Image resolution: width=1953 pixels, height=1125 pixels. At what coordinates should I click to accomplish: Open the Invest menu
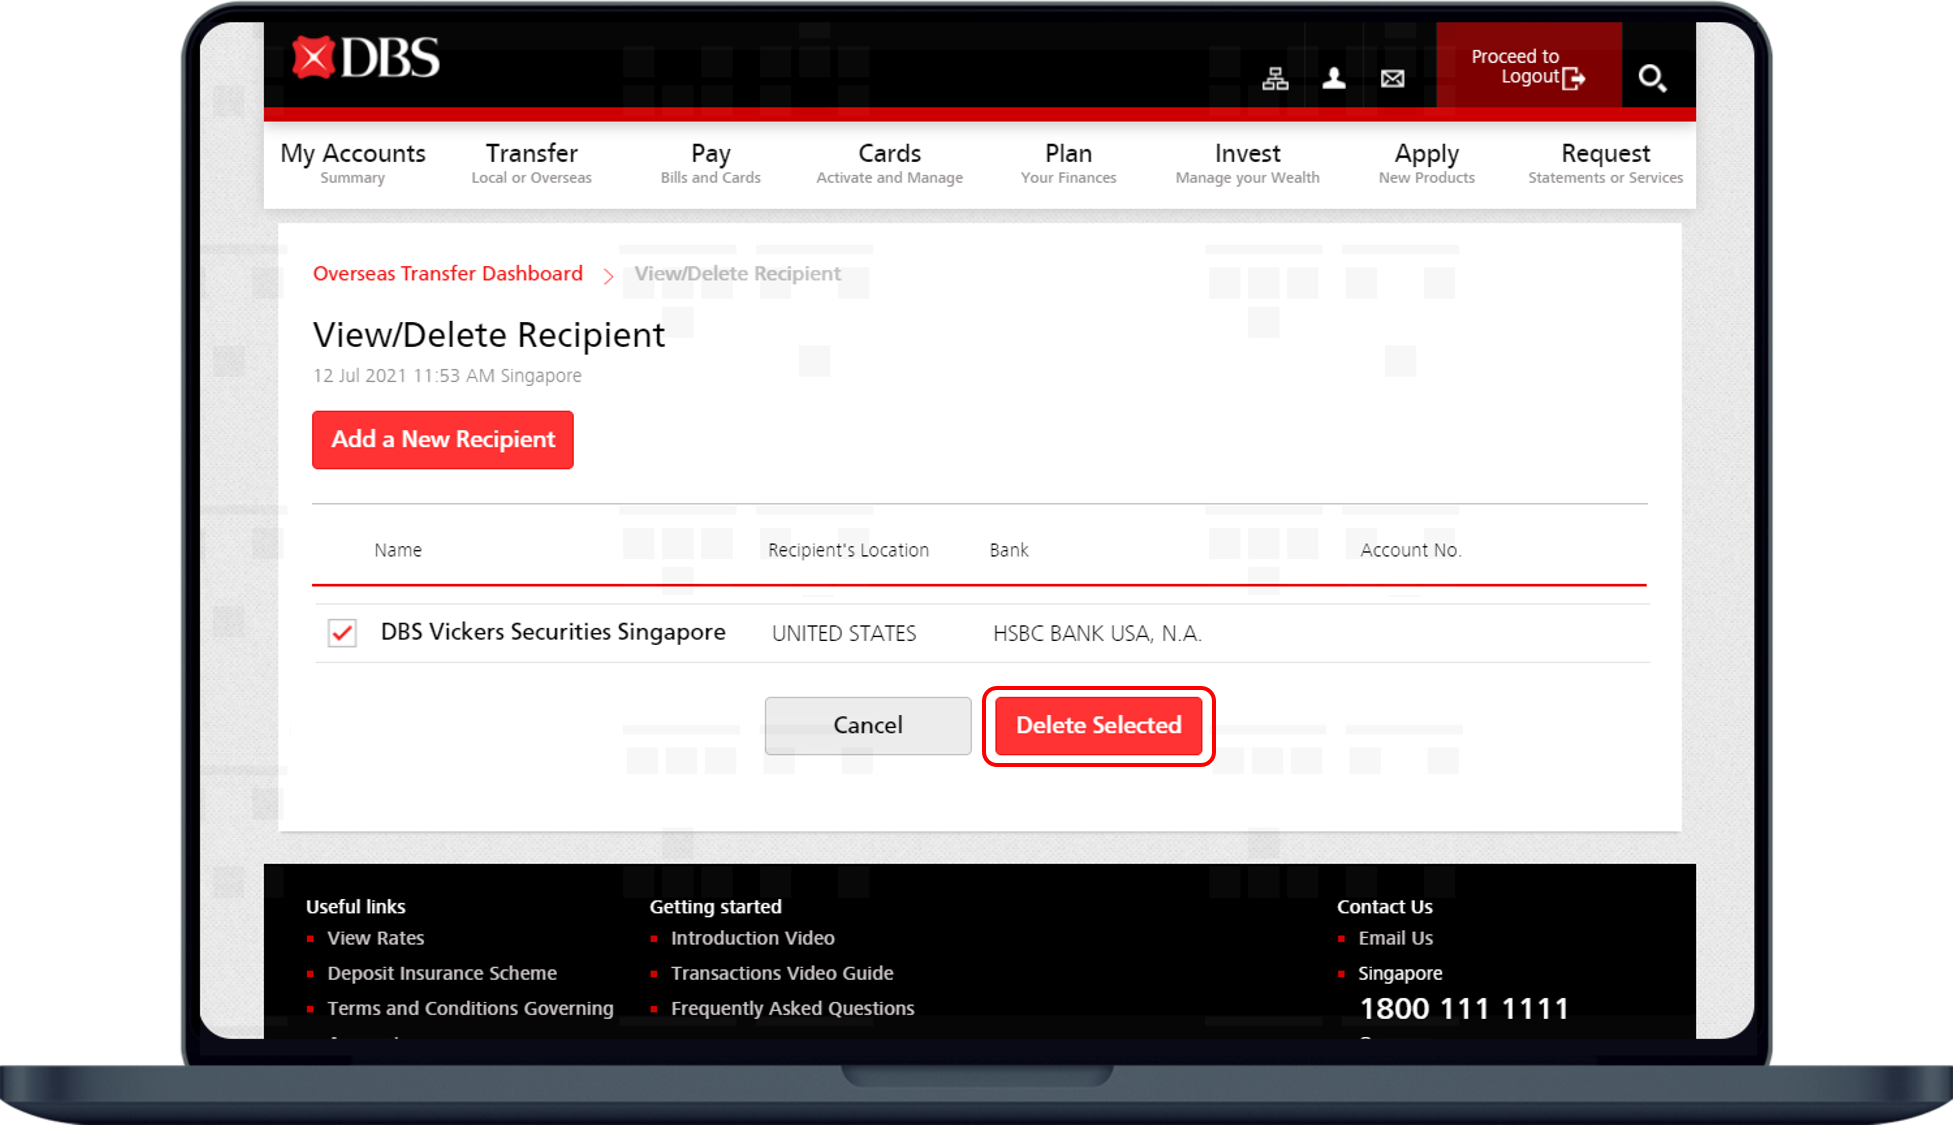(x=1247, y=164)
